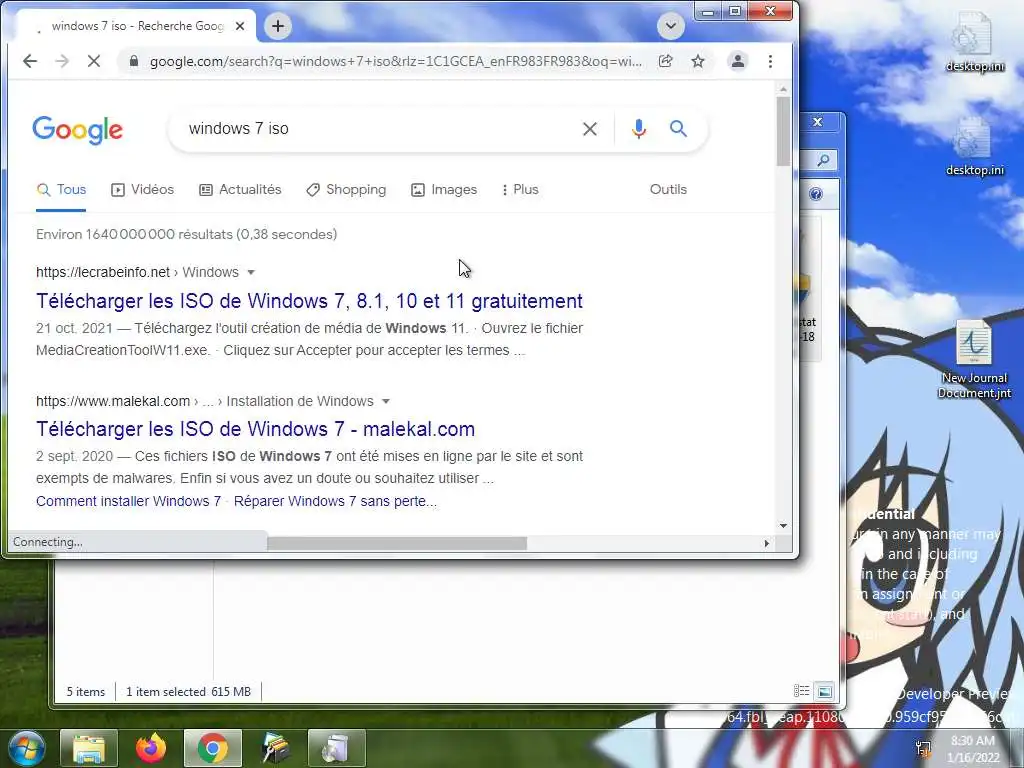Open "Télécharger les ISO de Windows 7, 8.1, 10 et 11" result
This screenshot has width=1024, height=768.
pos(309,301)
